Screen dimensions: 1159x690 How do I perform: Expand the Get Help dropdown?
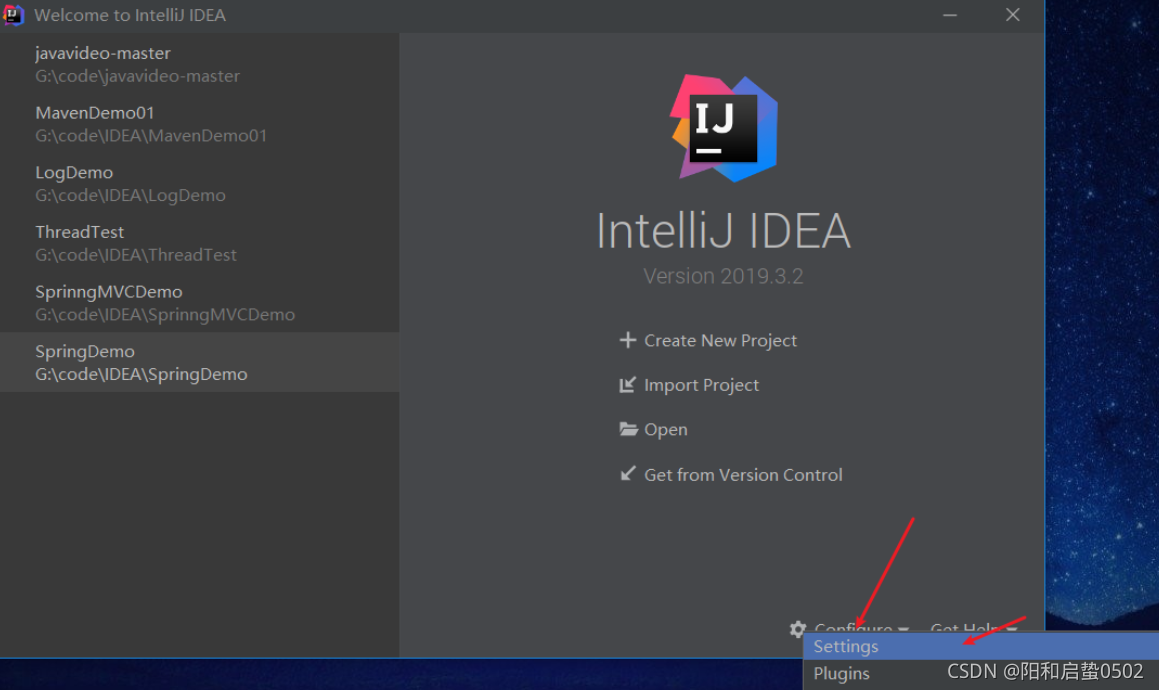(x=972, y=628)
